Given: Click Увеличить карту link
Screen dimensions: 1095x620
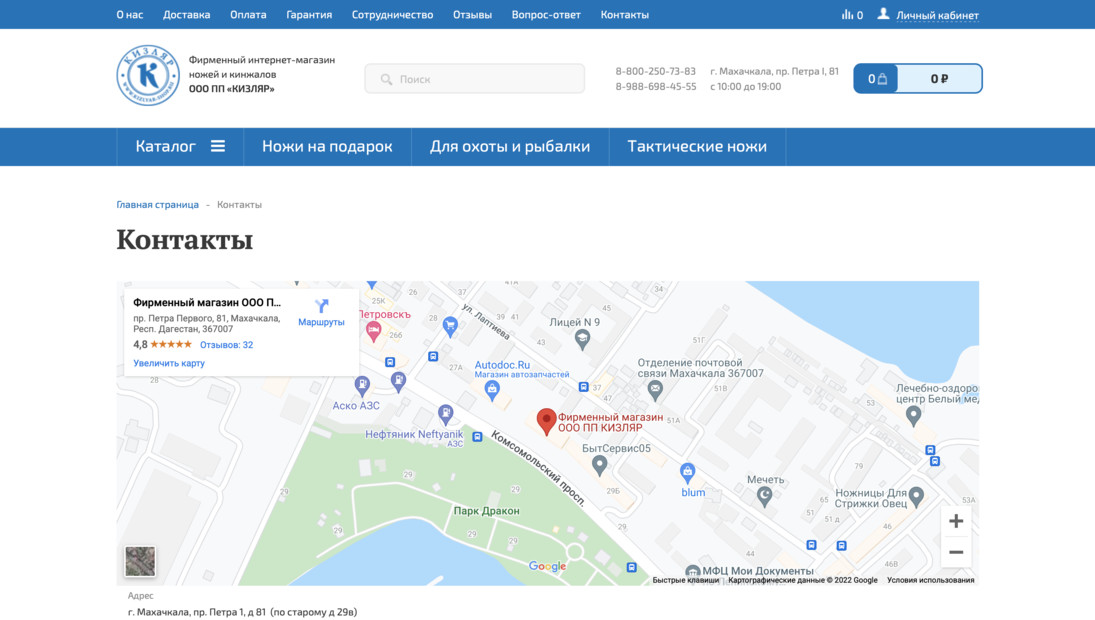Looking at the screenshot, I should click(169, 363).
